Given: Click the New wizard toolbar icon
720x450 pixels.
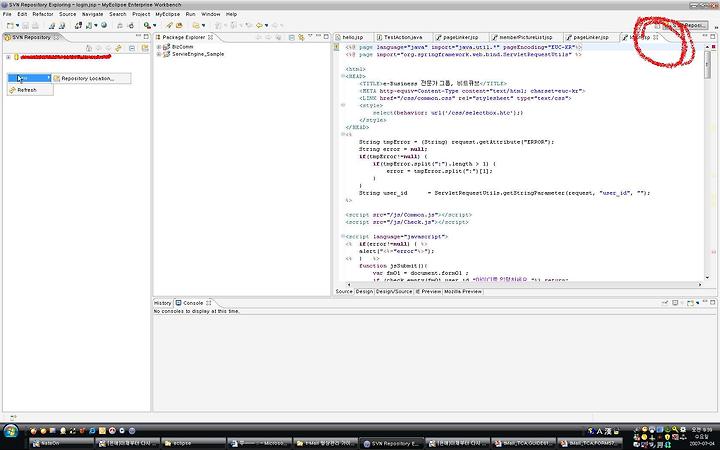Looking at the screenshot, I should point(10,26).
